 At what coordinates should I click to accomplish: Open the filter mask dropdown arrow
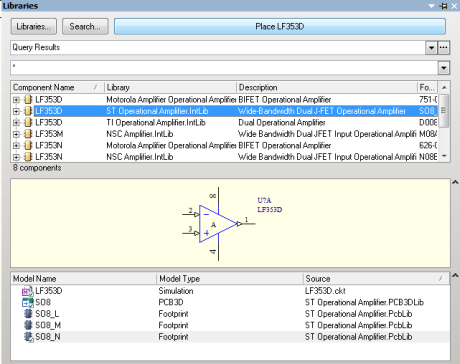tap(444, 68)
